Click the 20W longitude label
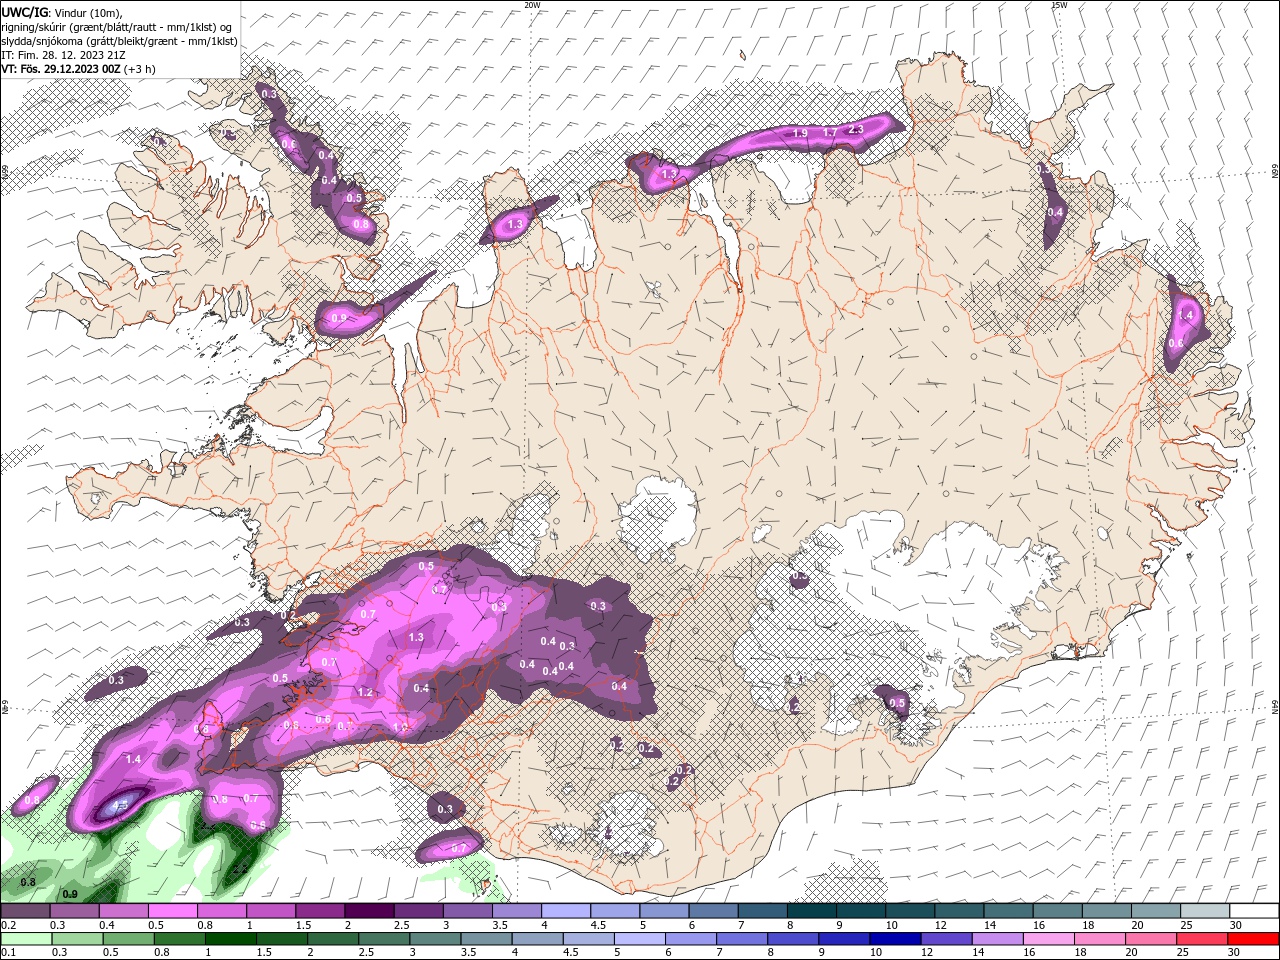The height and width of the screenshot is (960, 1280). pos(532,5)
